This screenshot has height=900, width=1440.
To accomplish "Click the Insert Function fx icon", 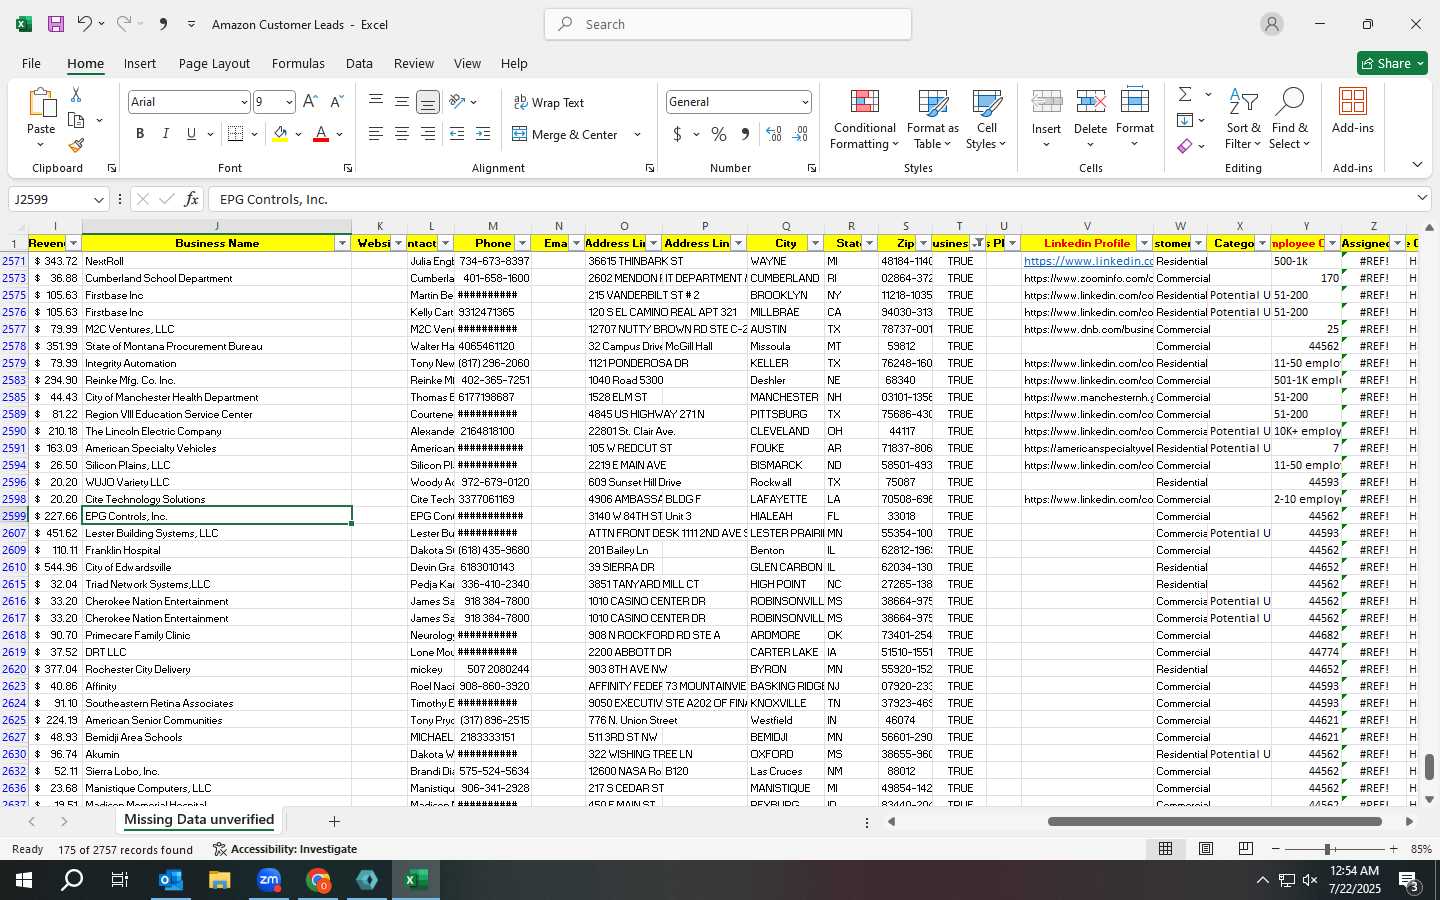I will pos(191,199).
